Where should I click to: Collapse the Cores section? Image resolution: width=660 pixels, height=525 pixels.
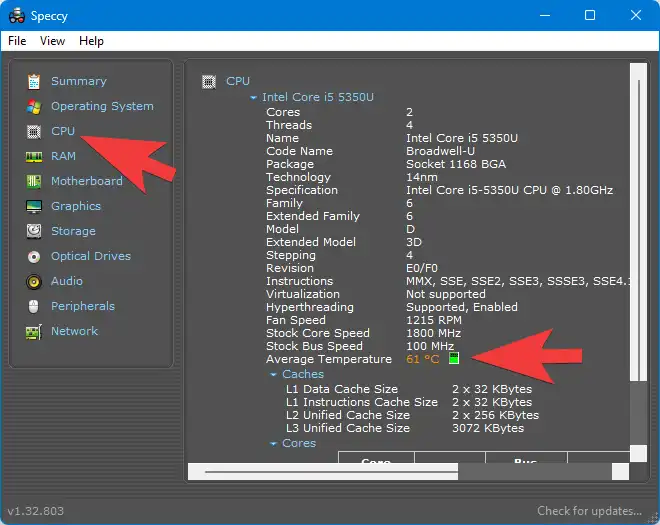pos(274,443)
